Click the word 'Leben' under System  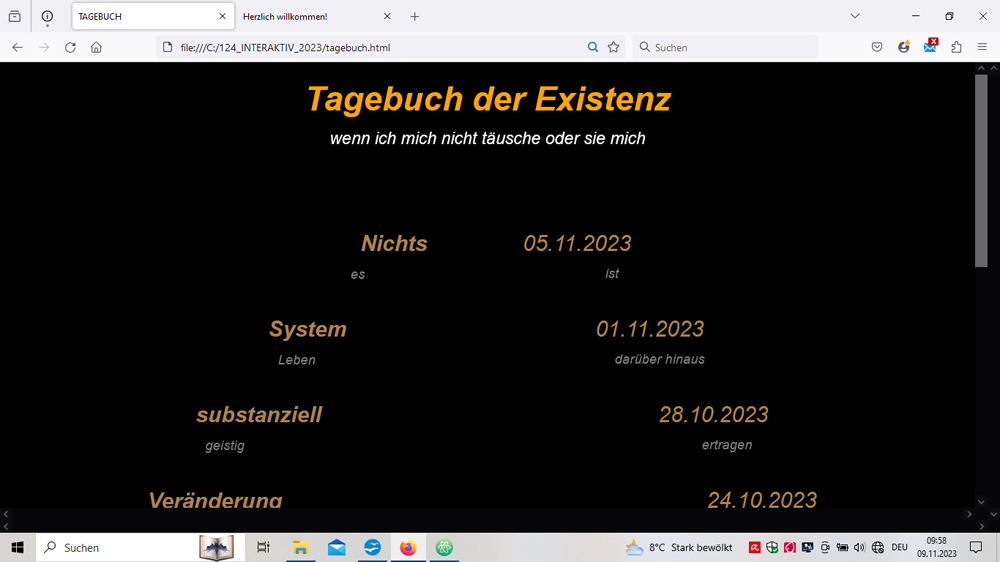(297, 360)
